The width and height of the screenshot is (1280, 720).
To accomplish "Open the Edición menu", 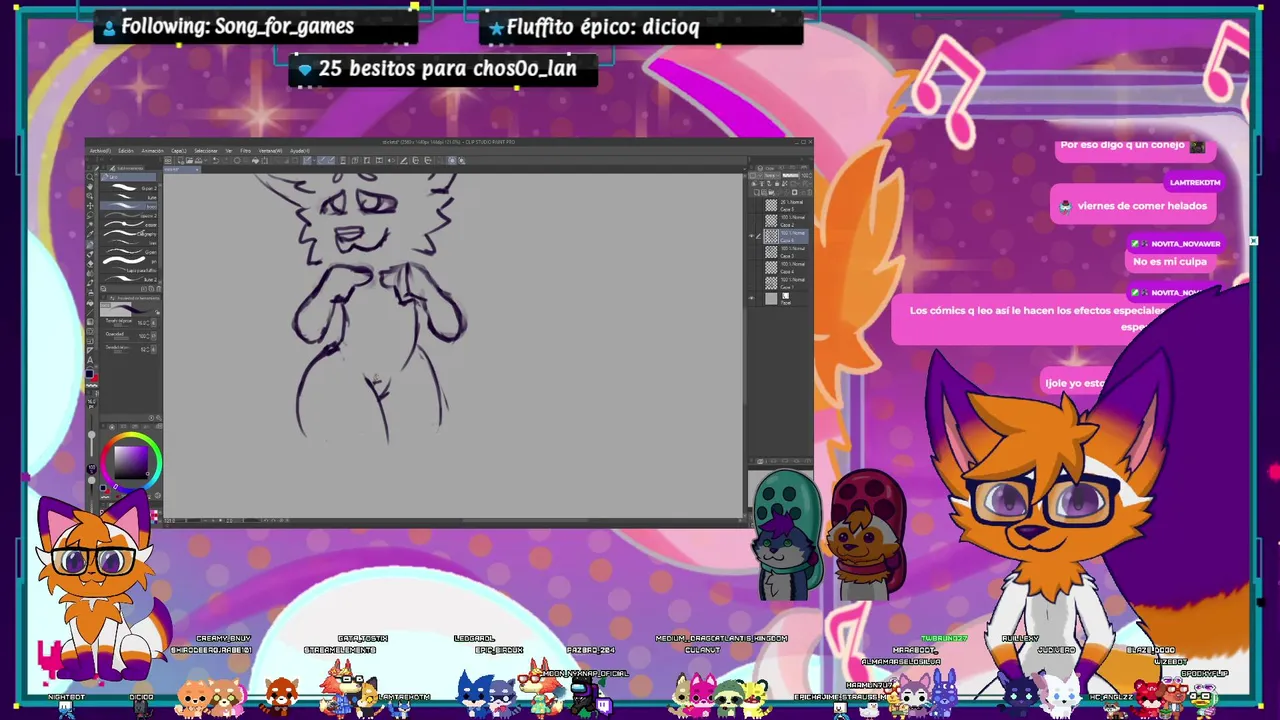I will pos(126,151).
